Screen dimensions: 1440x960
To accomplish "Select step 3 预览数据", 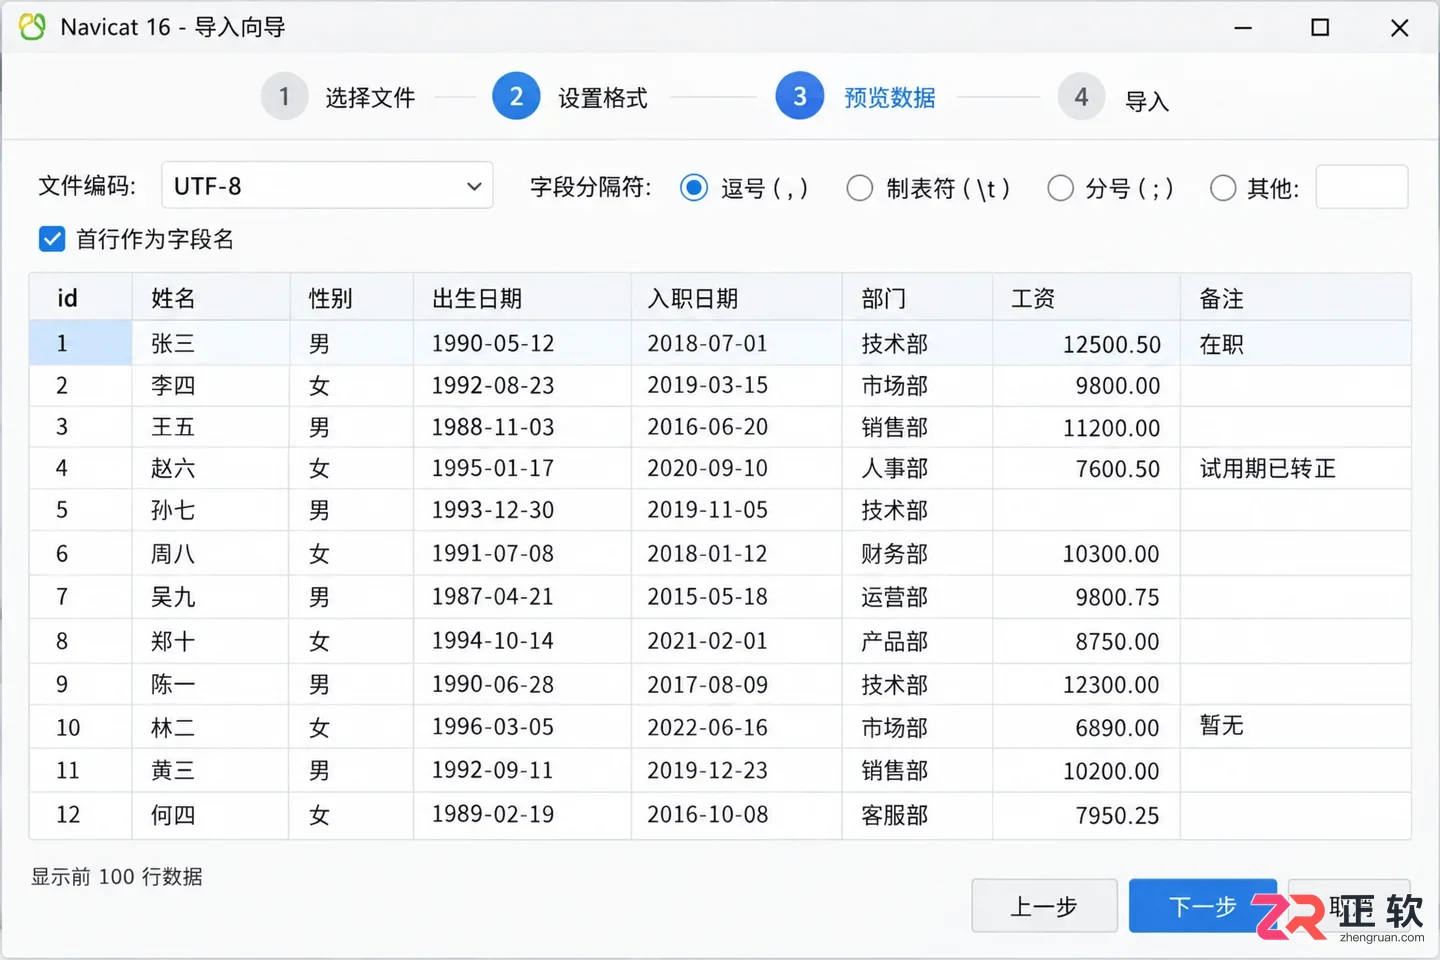I will click(856, 97).
